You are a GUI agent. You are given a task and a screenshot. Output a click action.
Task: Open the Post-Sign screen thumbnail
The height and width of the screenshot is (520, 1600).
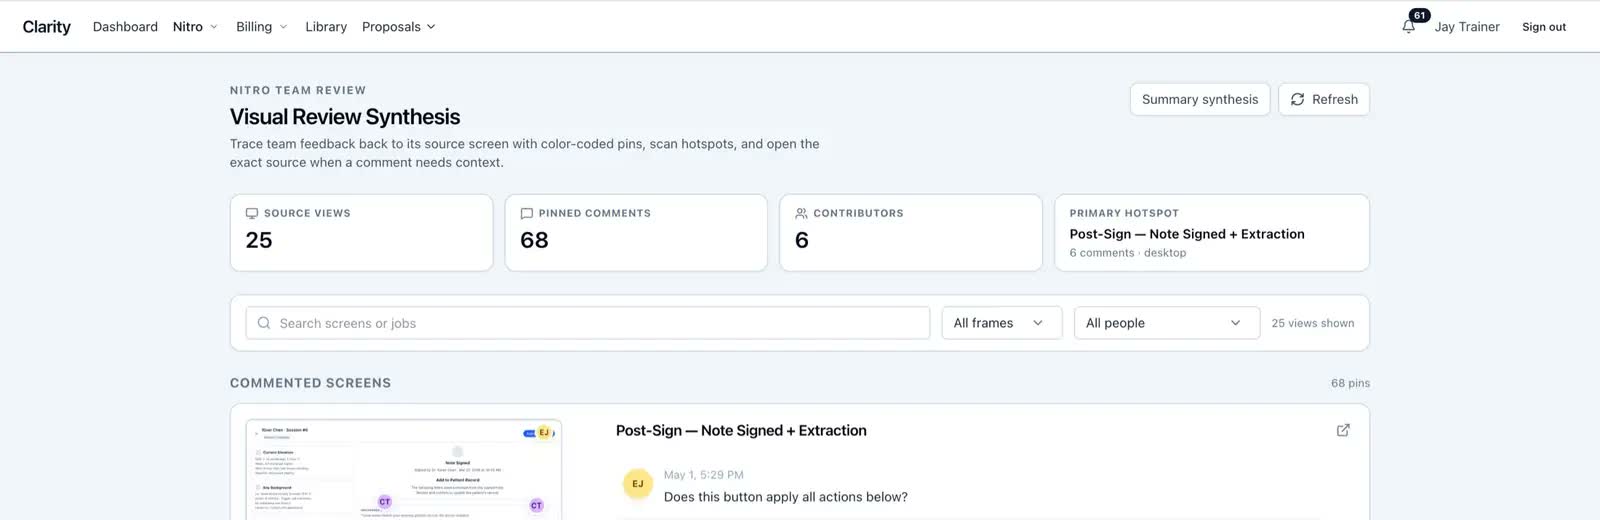coord(404,469)
